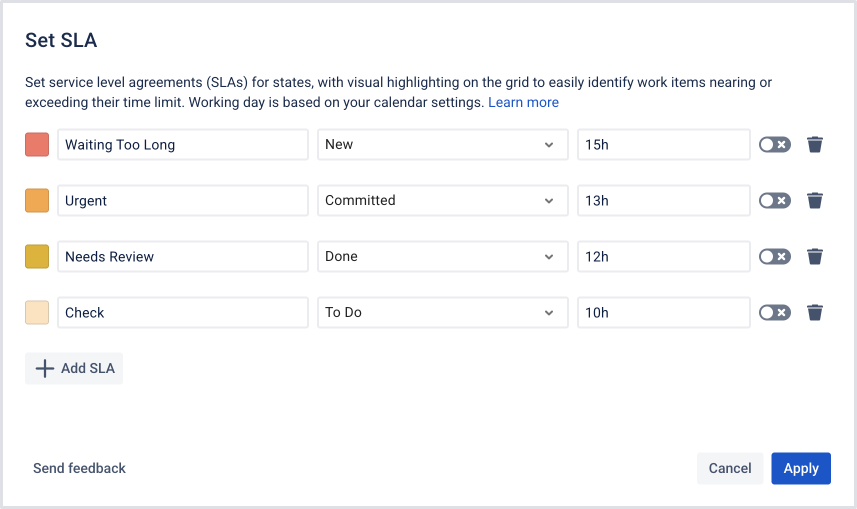Click the Send feedback link
Screen dimensions: 857x509
pos(79,468)
